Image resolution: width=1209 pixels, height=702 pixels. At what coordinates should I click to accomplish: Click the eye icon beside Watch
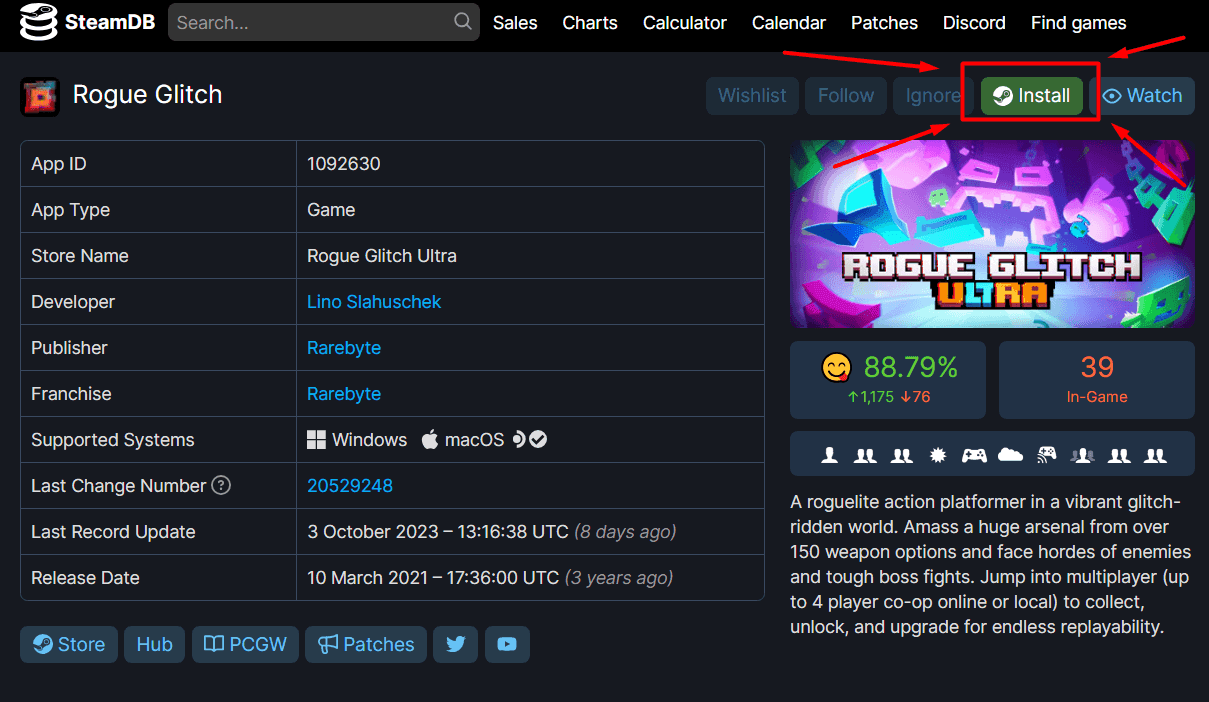pyautogui.click(x=1112, y=96)
